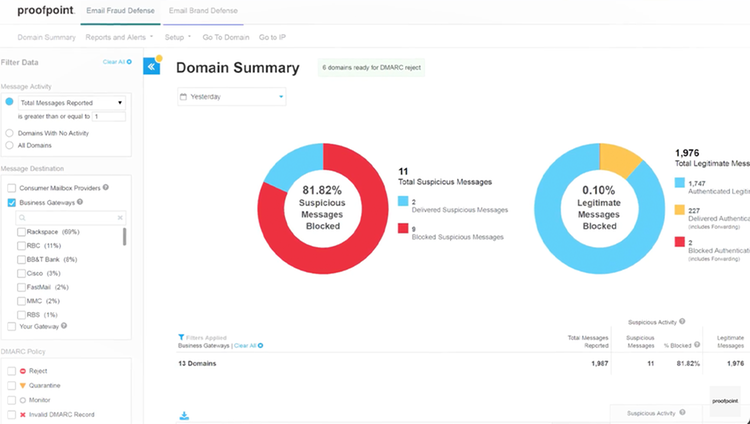Screen dimensions: 750x424
Task: Check the BB&T Bank (8%) checkbox
Action: click(x=21, y=260)
